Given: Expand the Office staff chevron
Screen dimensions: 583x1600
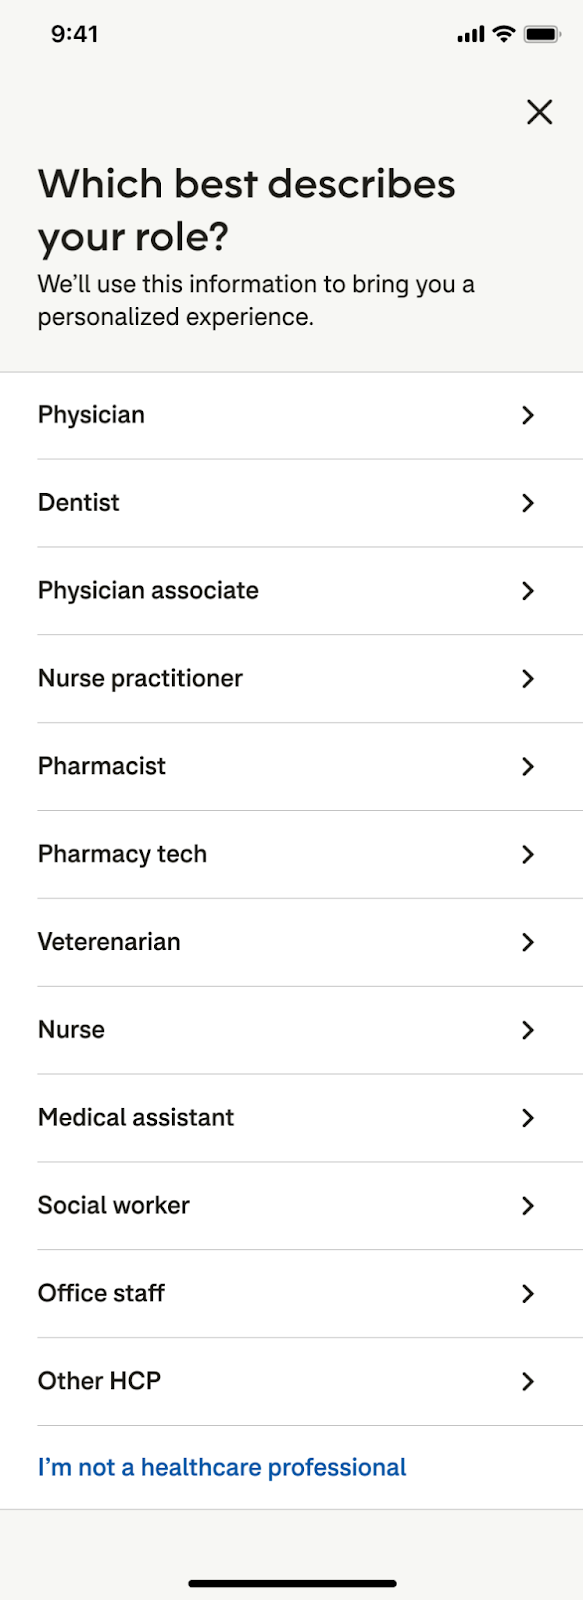Looking at the screenshot, I should [x=528, y=1294].
